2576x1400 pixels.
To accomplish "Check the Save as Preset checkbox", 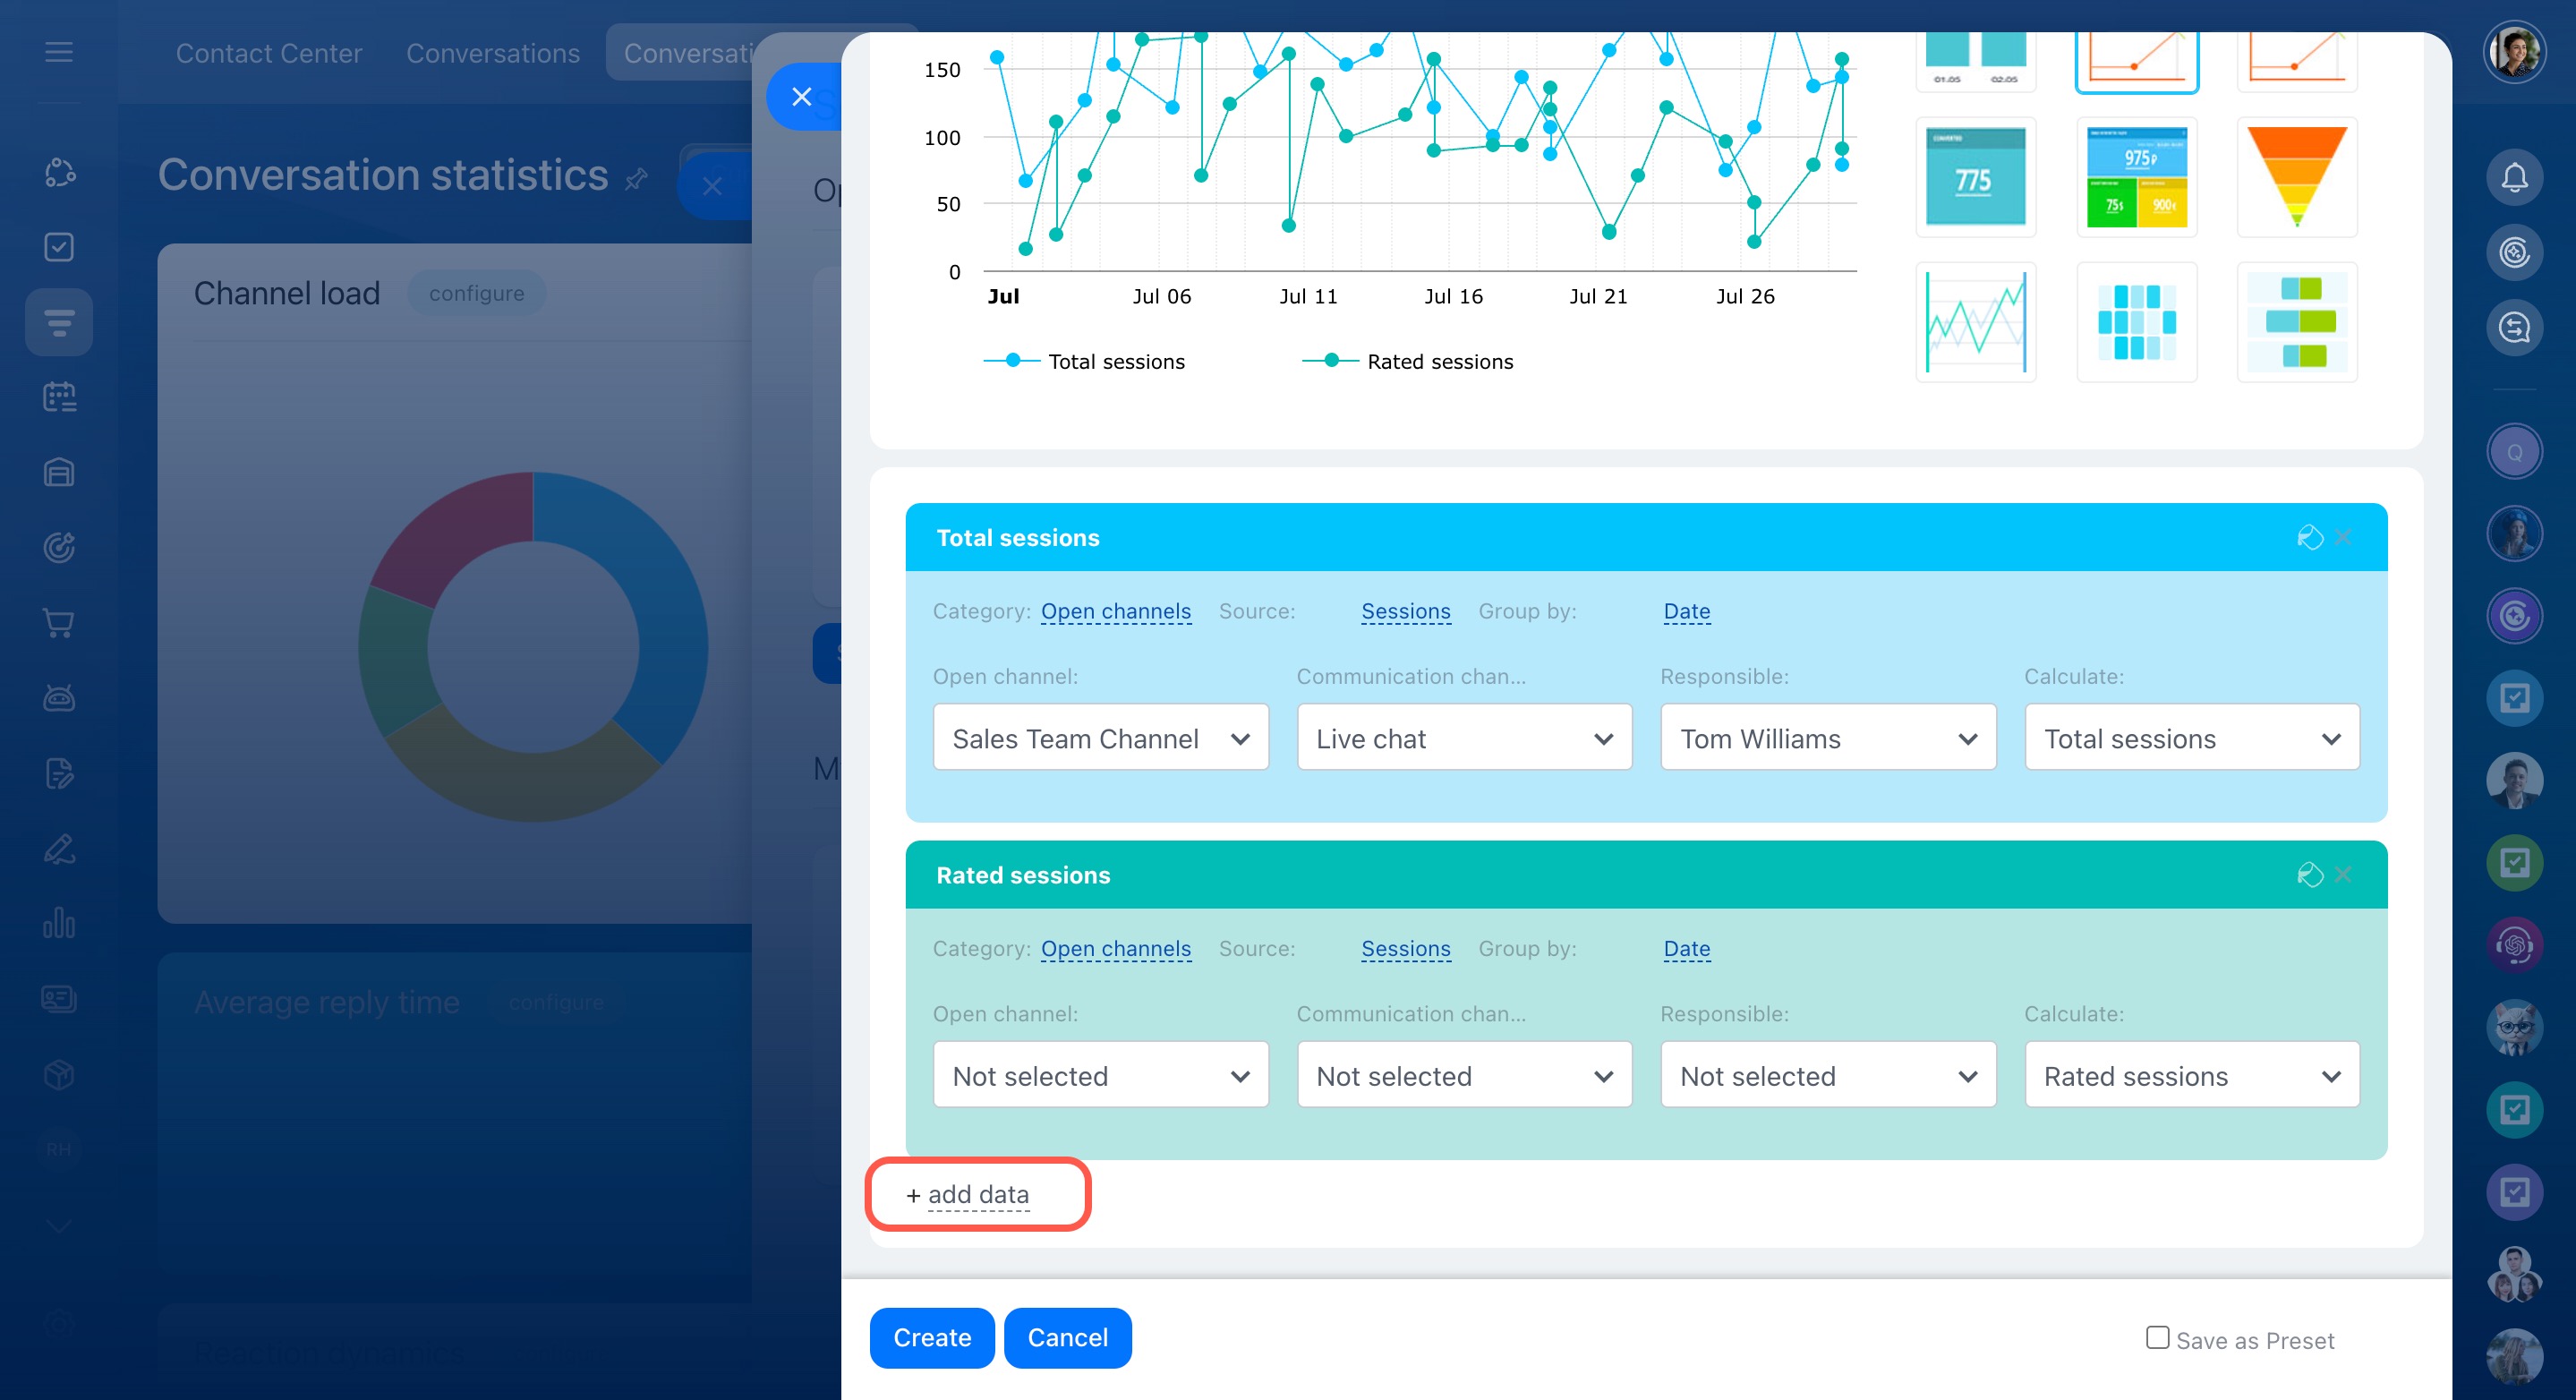I will pyautogui.click(x=2157, y=1337).
